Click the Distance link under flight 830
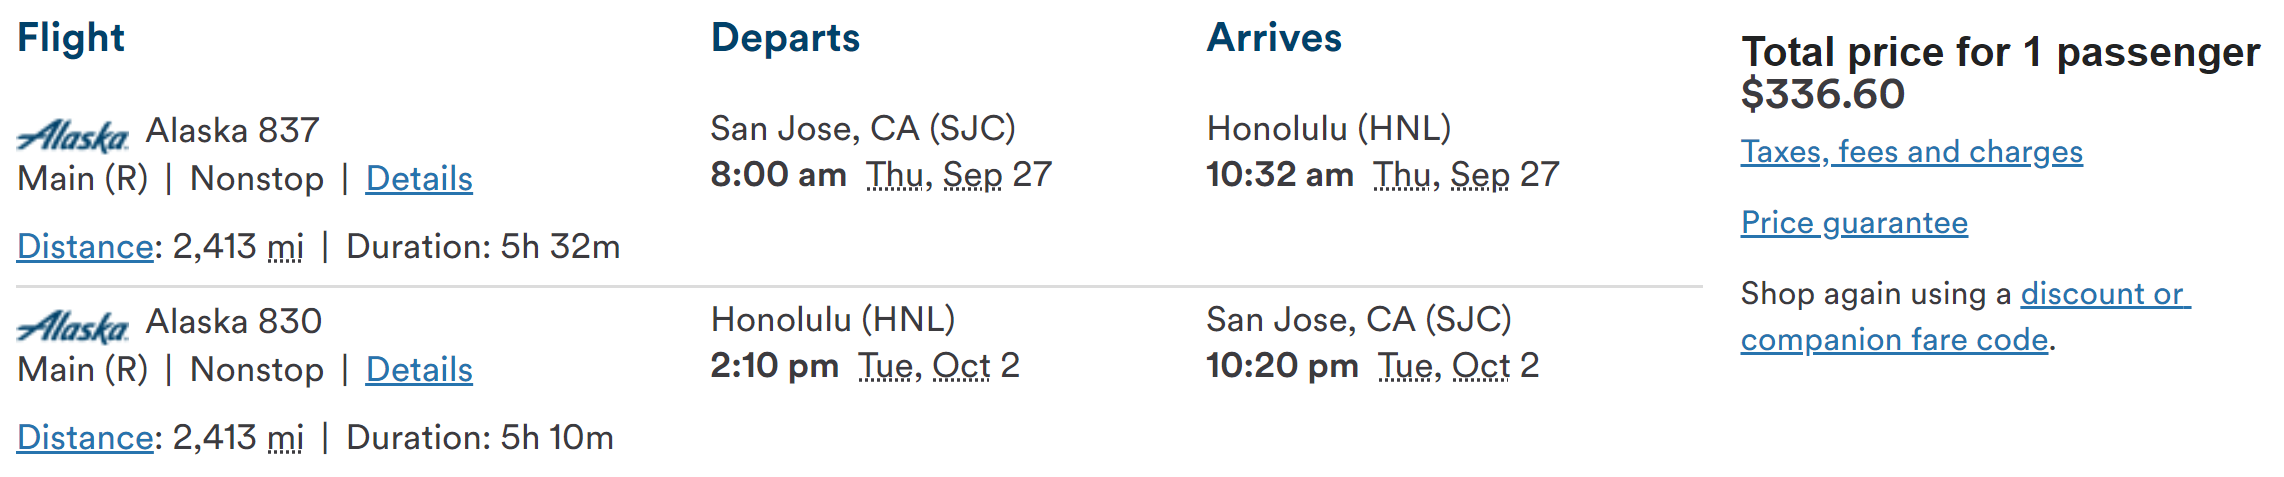The height and width of the screenshot is (477, 2284). (84, 438)
